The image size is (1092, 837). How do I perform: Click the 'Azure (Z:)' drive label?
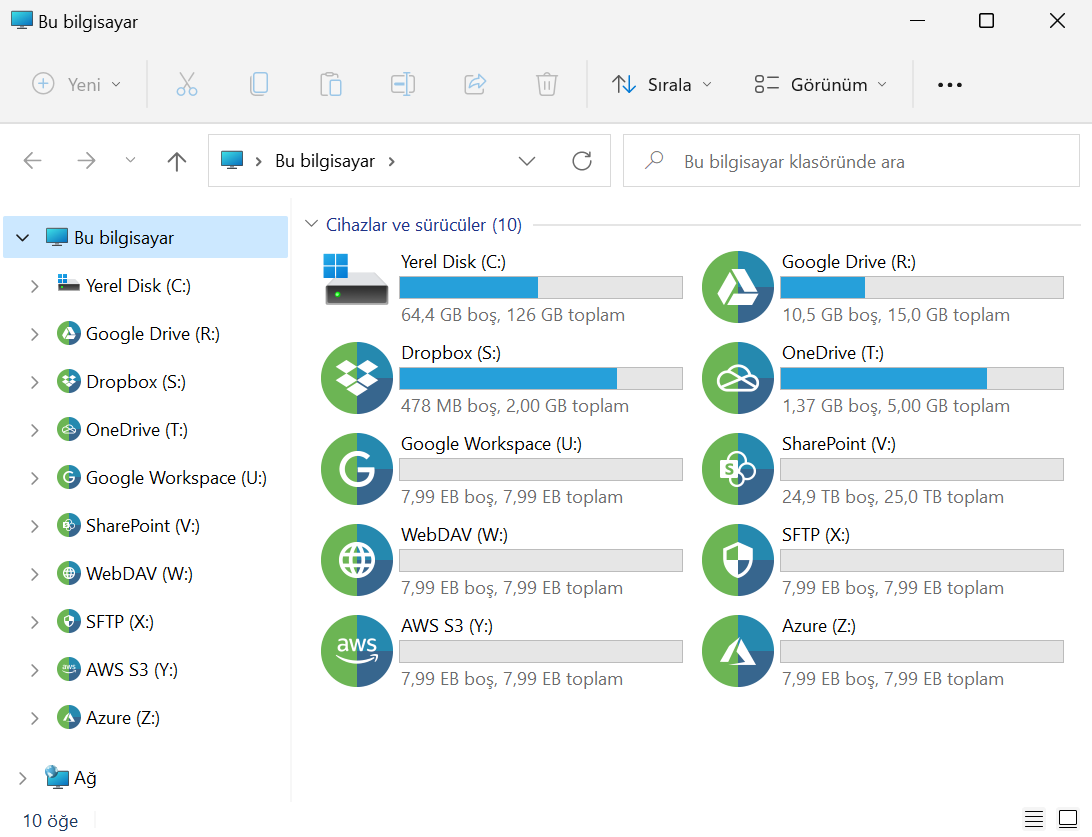pos(818,625)
